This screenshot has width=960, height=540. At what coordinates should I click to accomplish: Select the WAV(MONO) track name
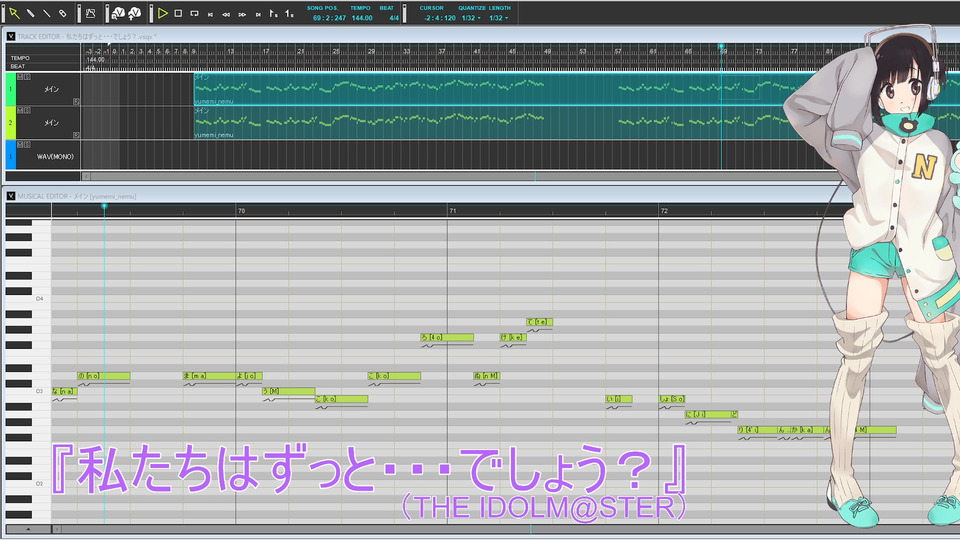(x=55, y=157)
